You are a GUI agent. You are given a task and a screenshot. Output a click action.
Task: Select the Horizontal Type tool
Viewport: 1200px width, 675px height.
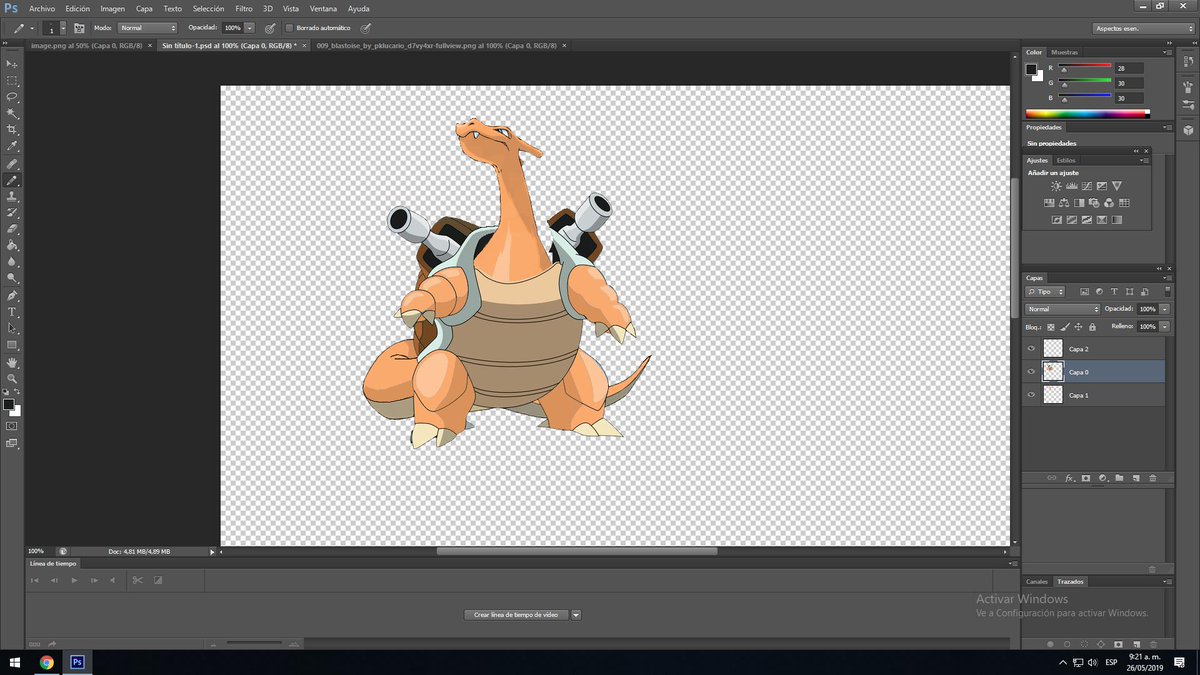(12, 312)
